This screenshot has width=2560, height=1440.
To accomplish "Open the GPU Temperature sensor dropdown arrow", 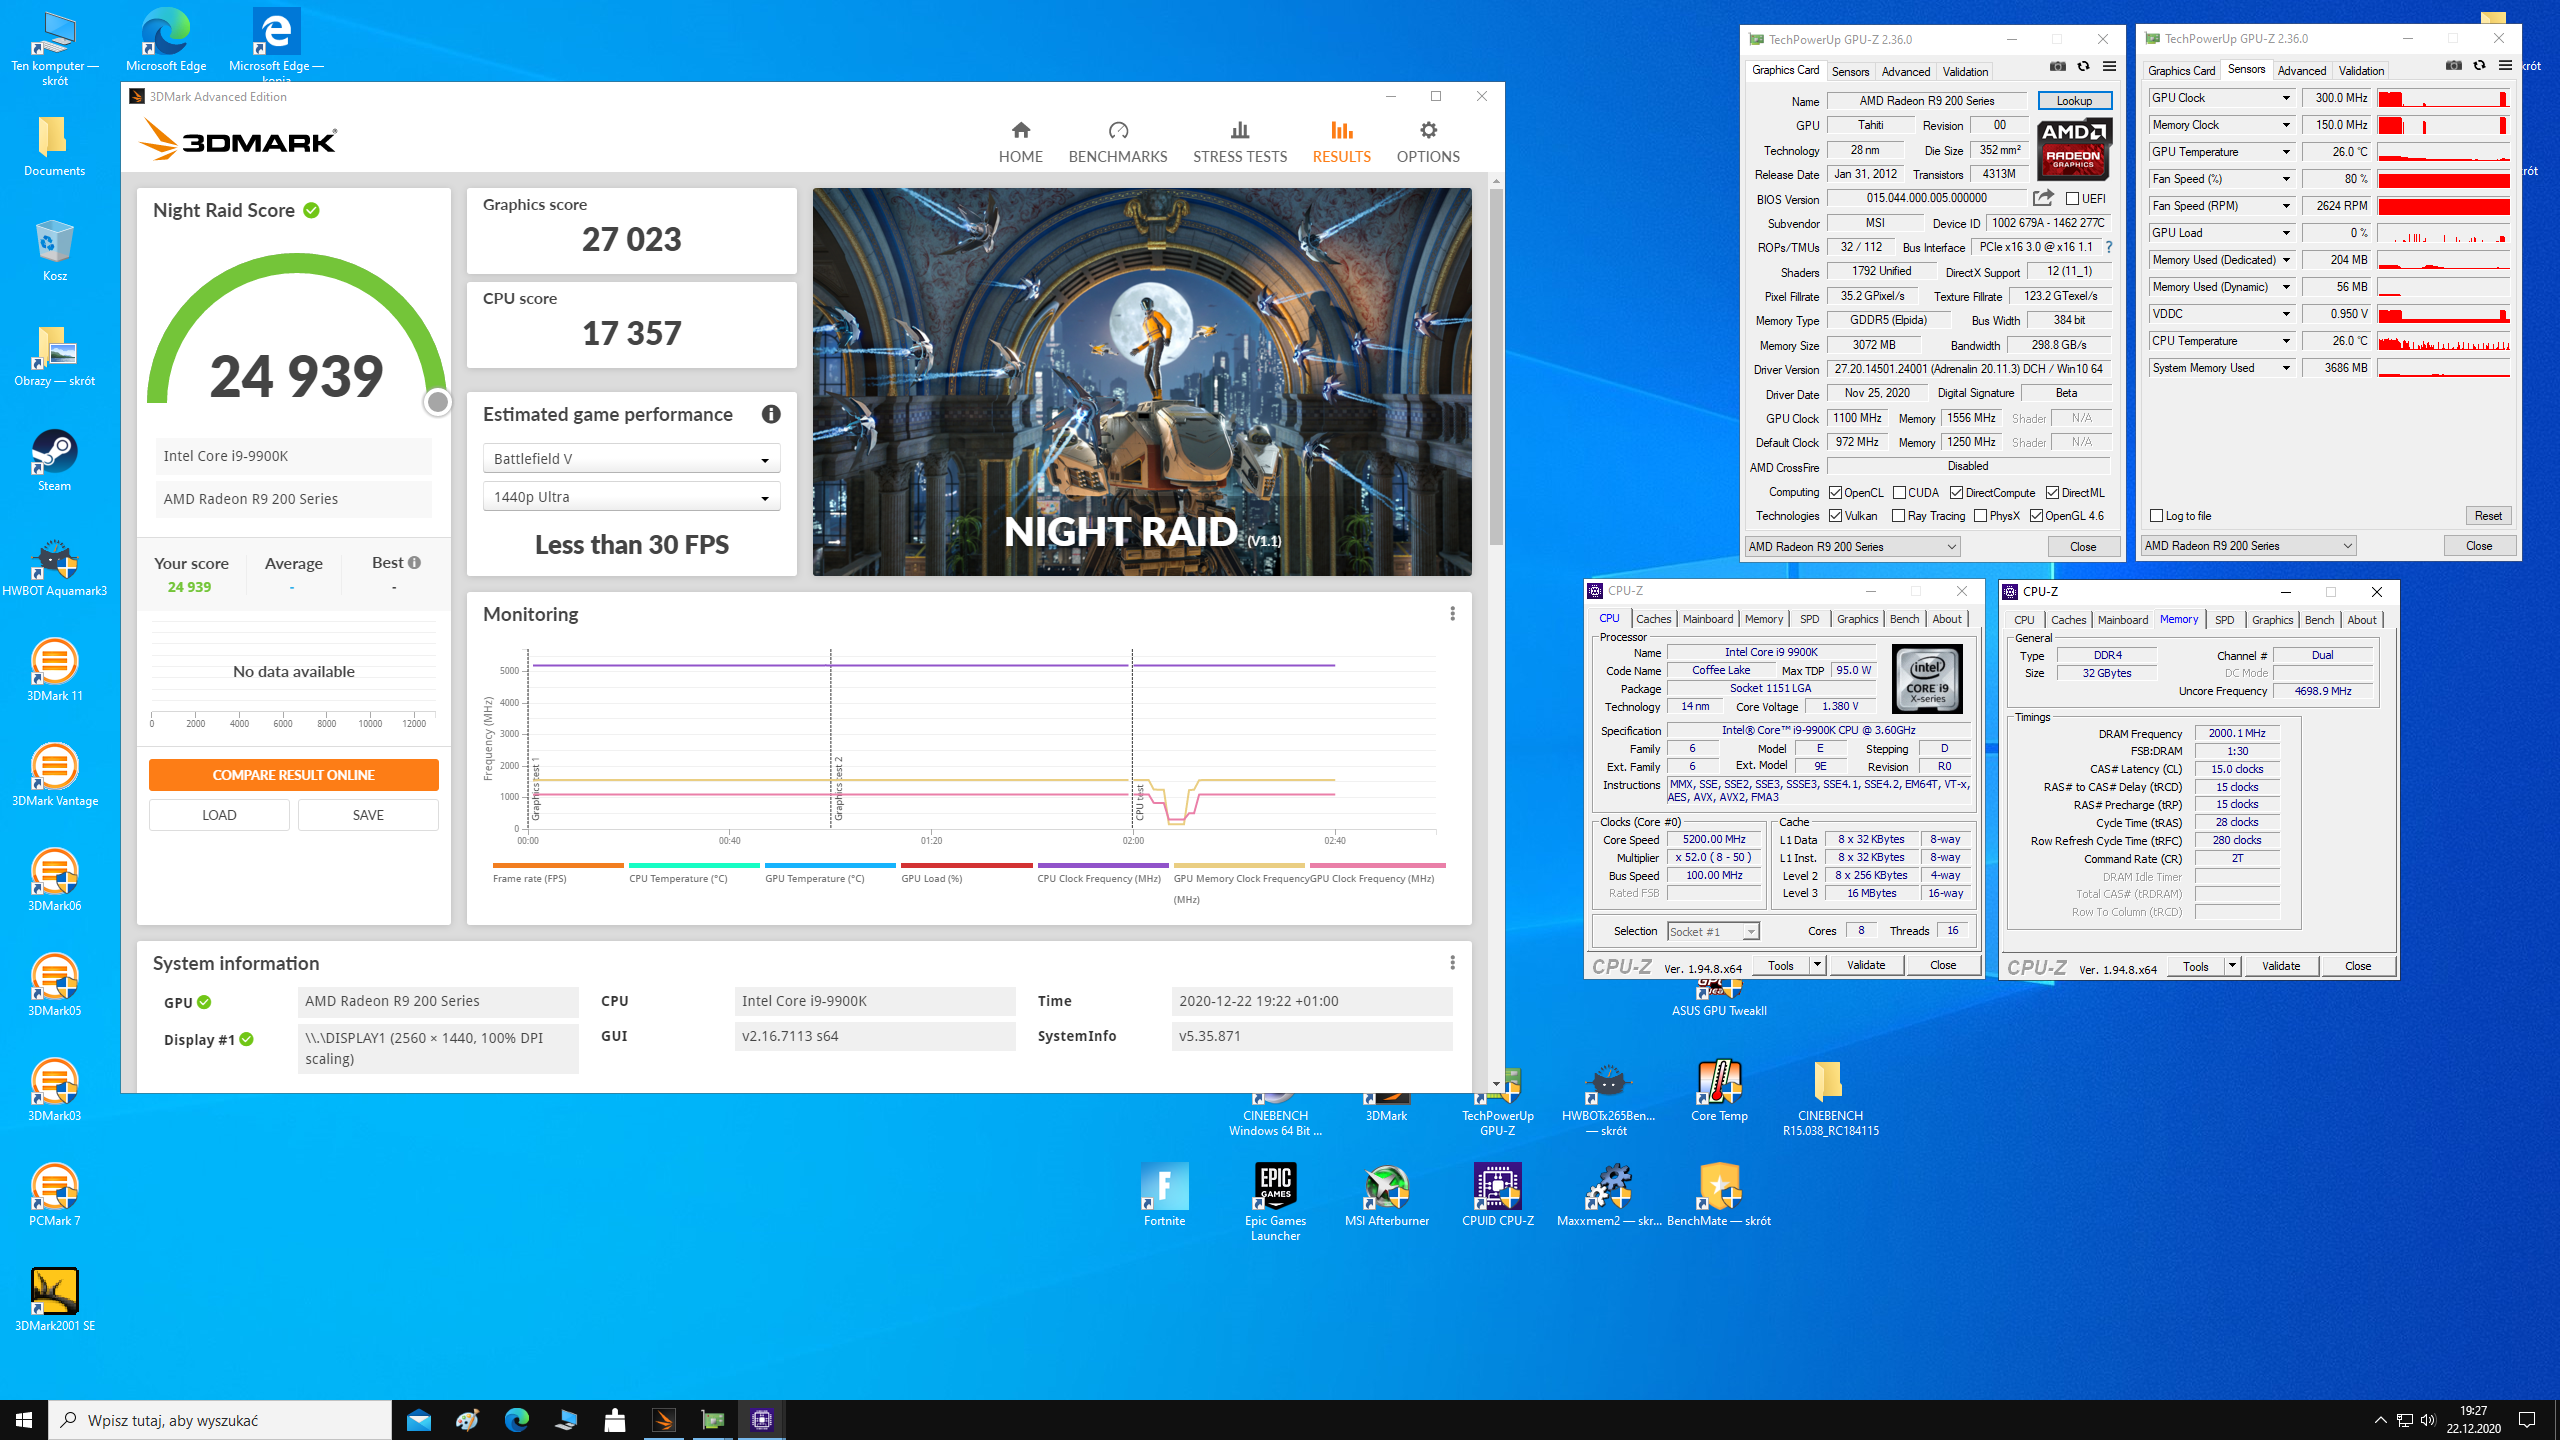I will pos(2286,152).
